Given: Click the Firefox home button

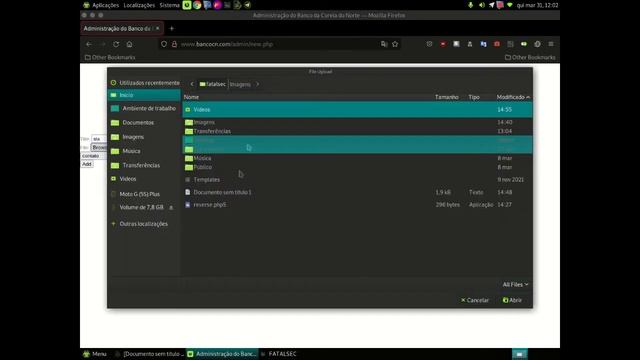Looking at the screenshot, I should point(129,44).
